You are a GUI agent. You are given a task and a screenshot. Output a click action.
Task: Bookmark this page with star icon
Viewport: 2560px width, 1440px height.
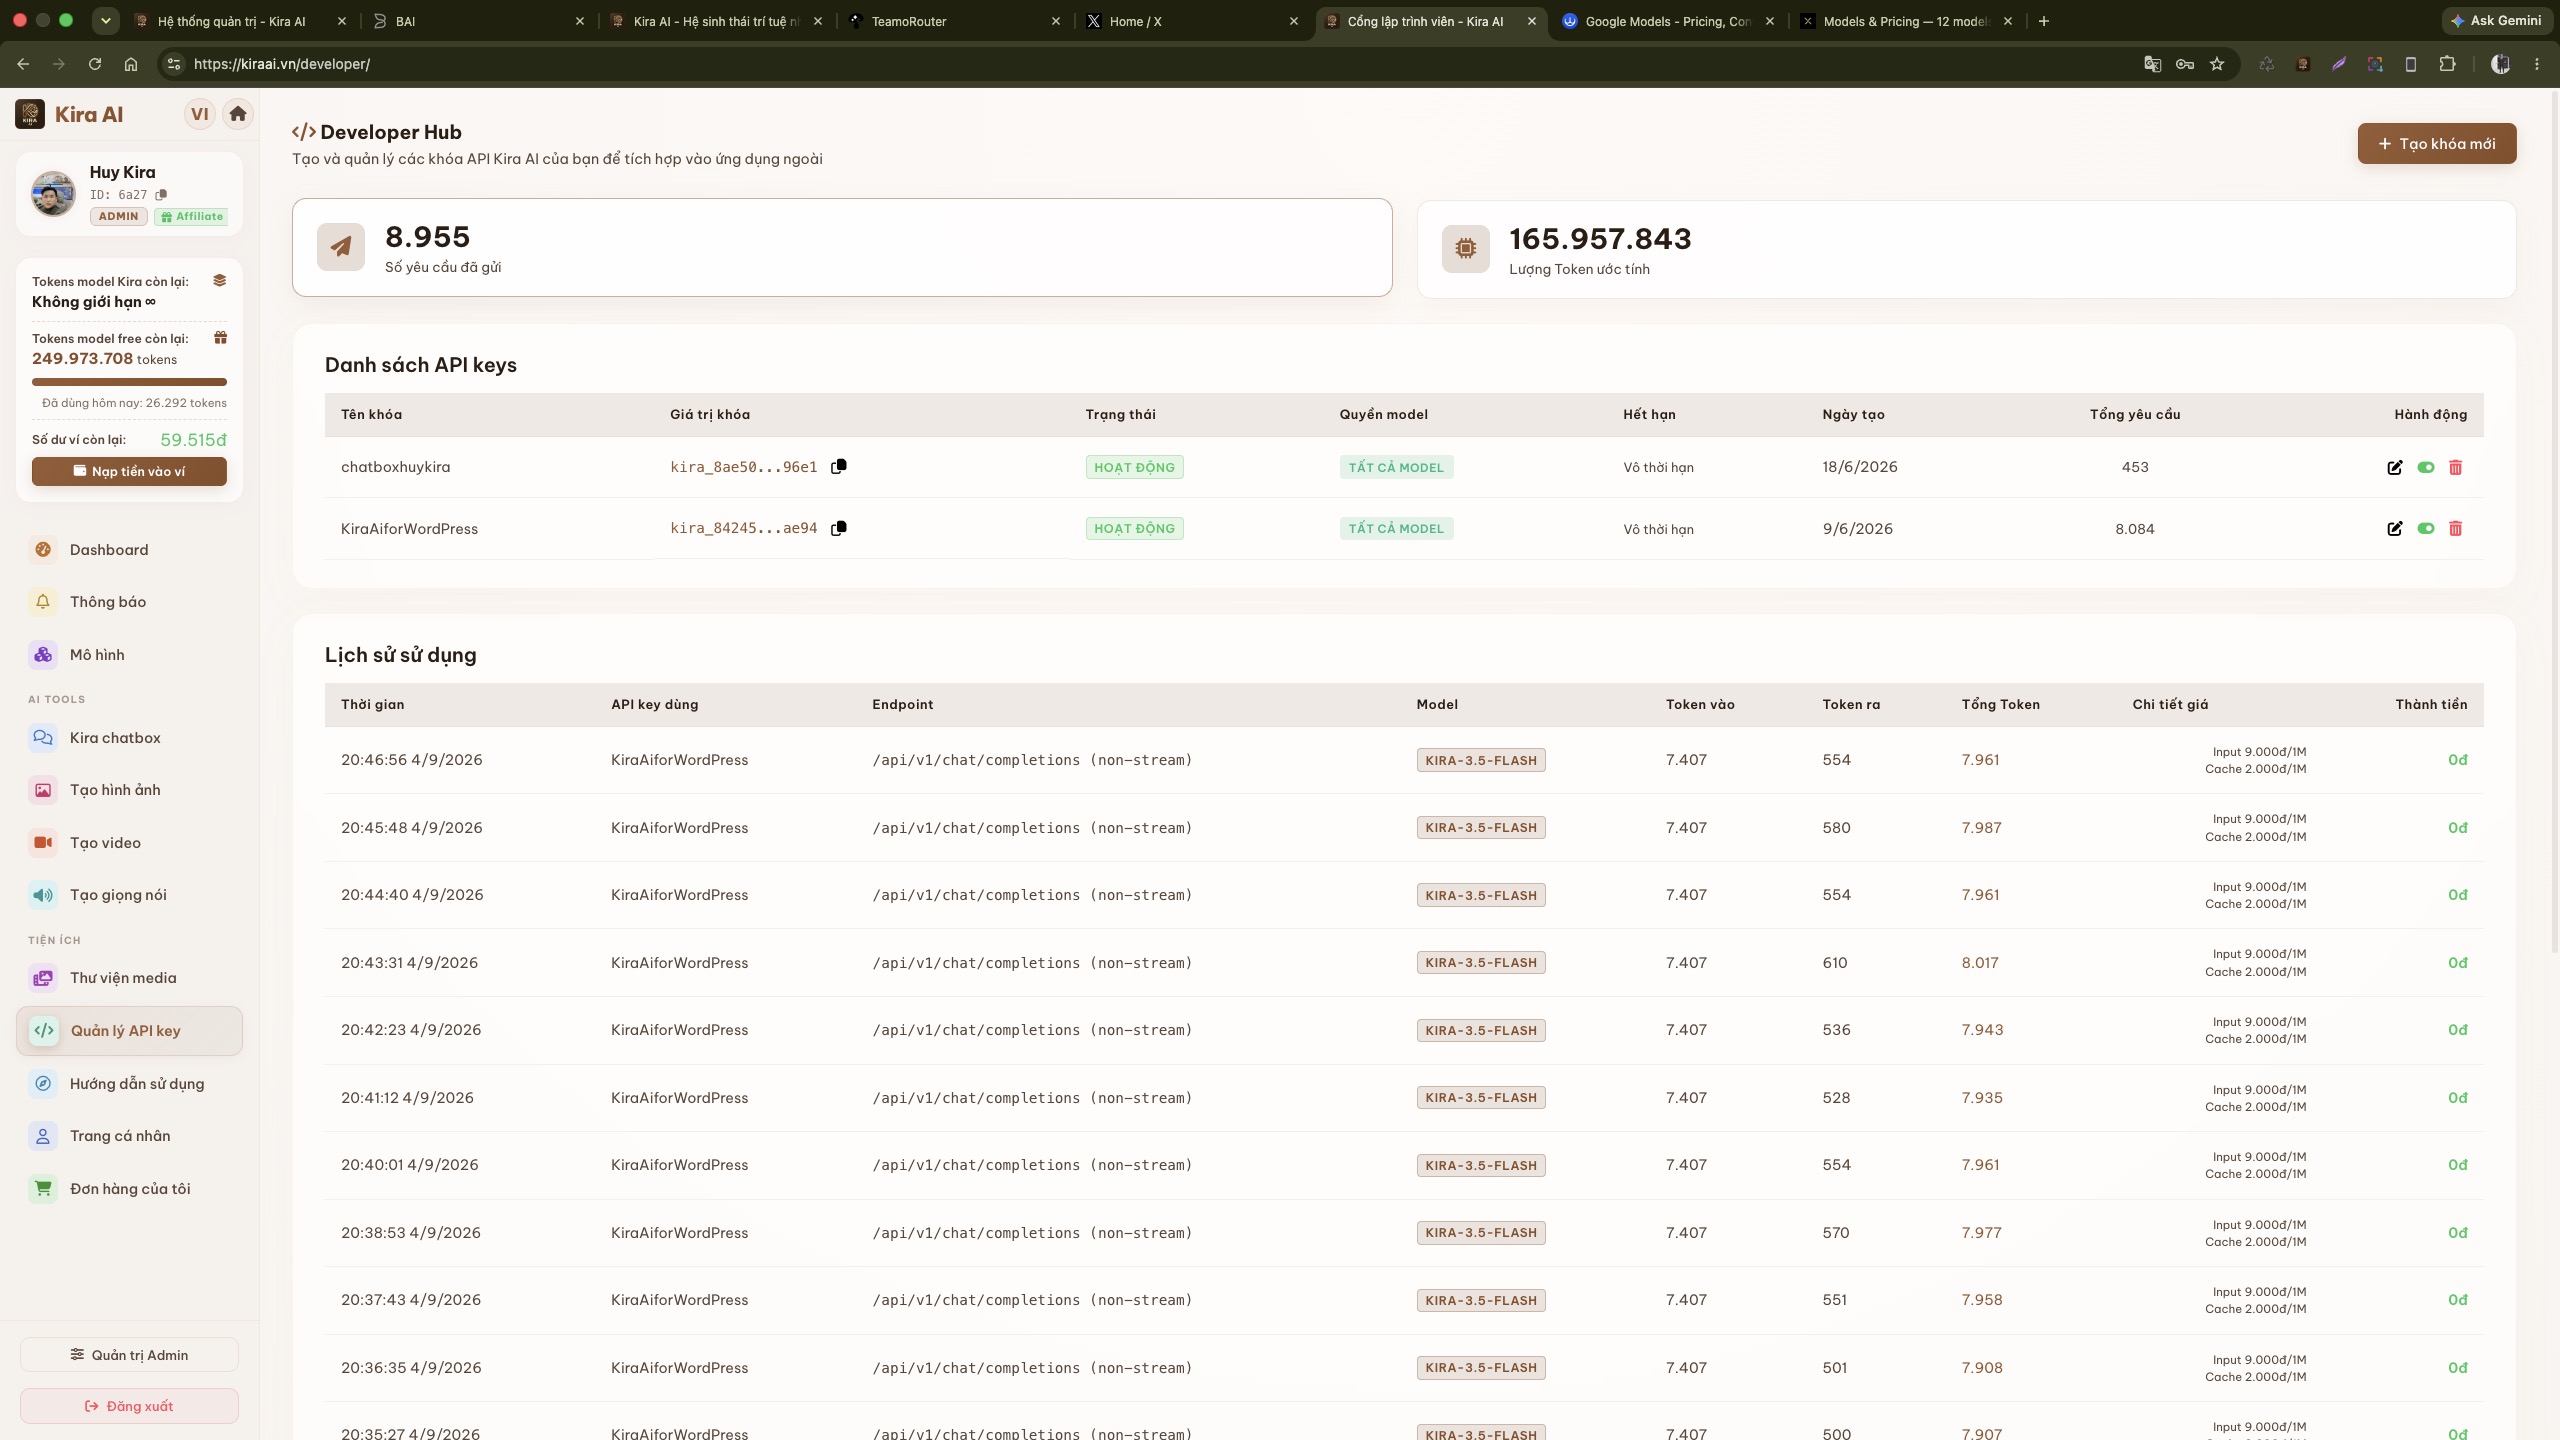tap(2217, 64)
